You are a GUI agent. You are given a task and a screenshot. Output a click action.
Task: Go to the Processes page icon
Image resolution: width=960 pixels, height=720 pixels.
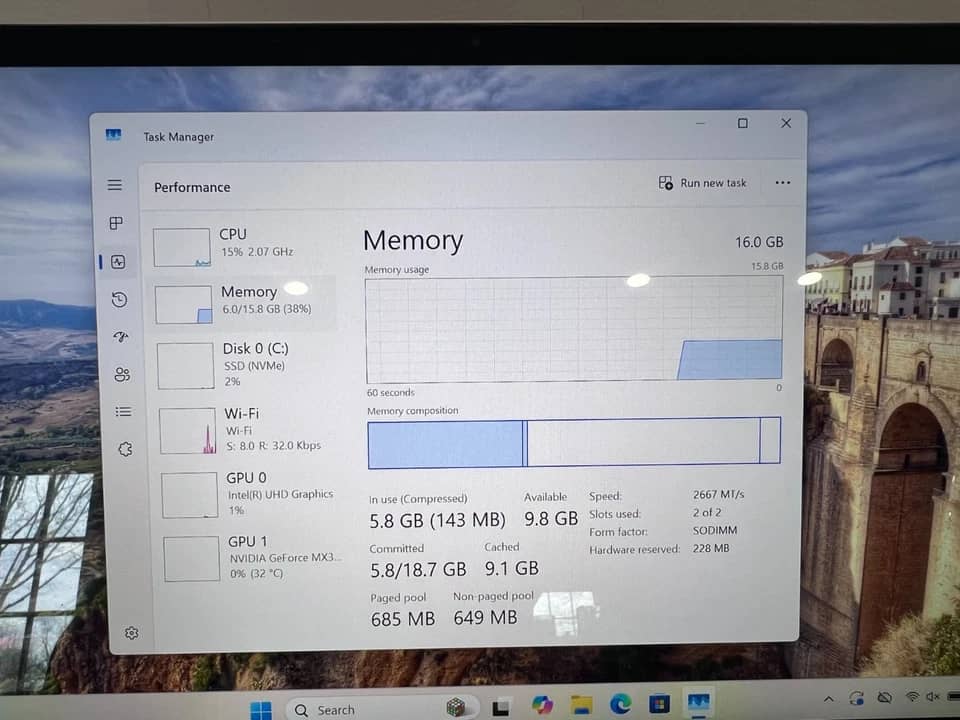(116, 223)
